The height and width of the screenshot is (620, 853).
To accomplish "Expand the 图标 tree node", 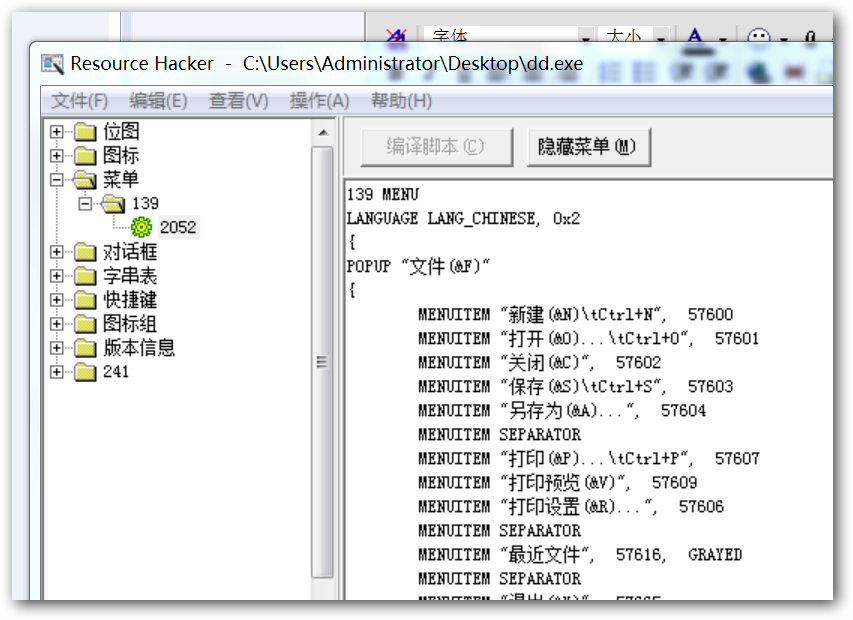I will pyautogui.click(x=57, y=156).
